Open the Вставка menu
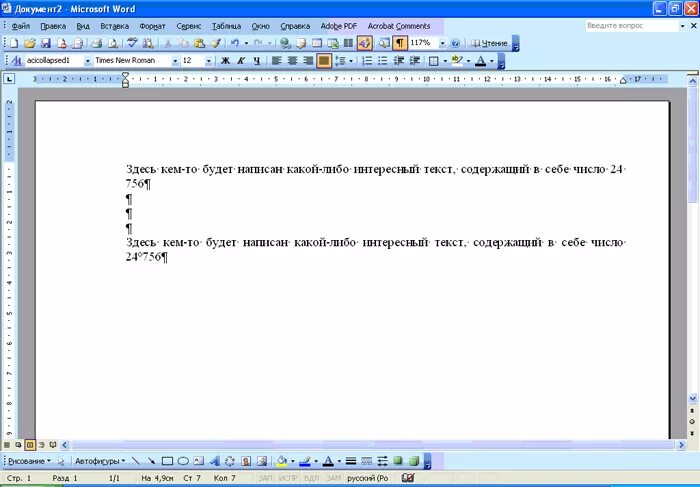The image size is (700, 487). (114, 26)
